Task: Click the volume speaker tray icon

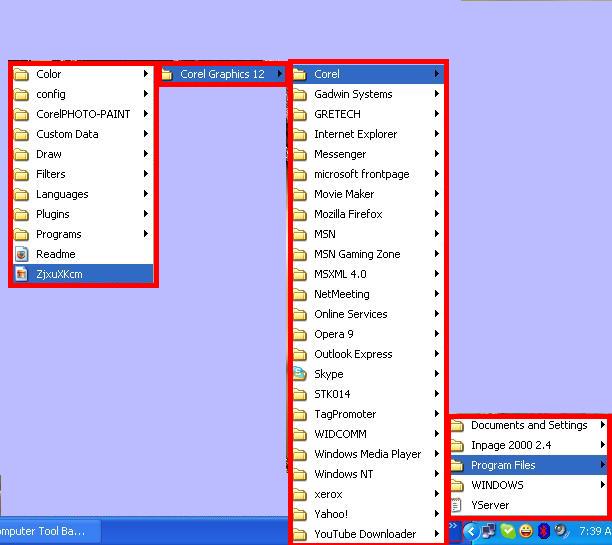Action: click(x=561, y=531)
